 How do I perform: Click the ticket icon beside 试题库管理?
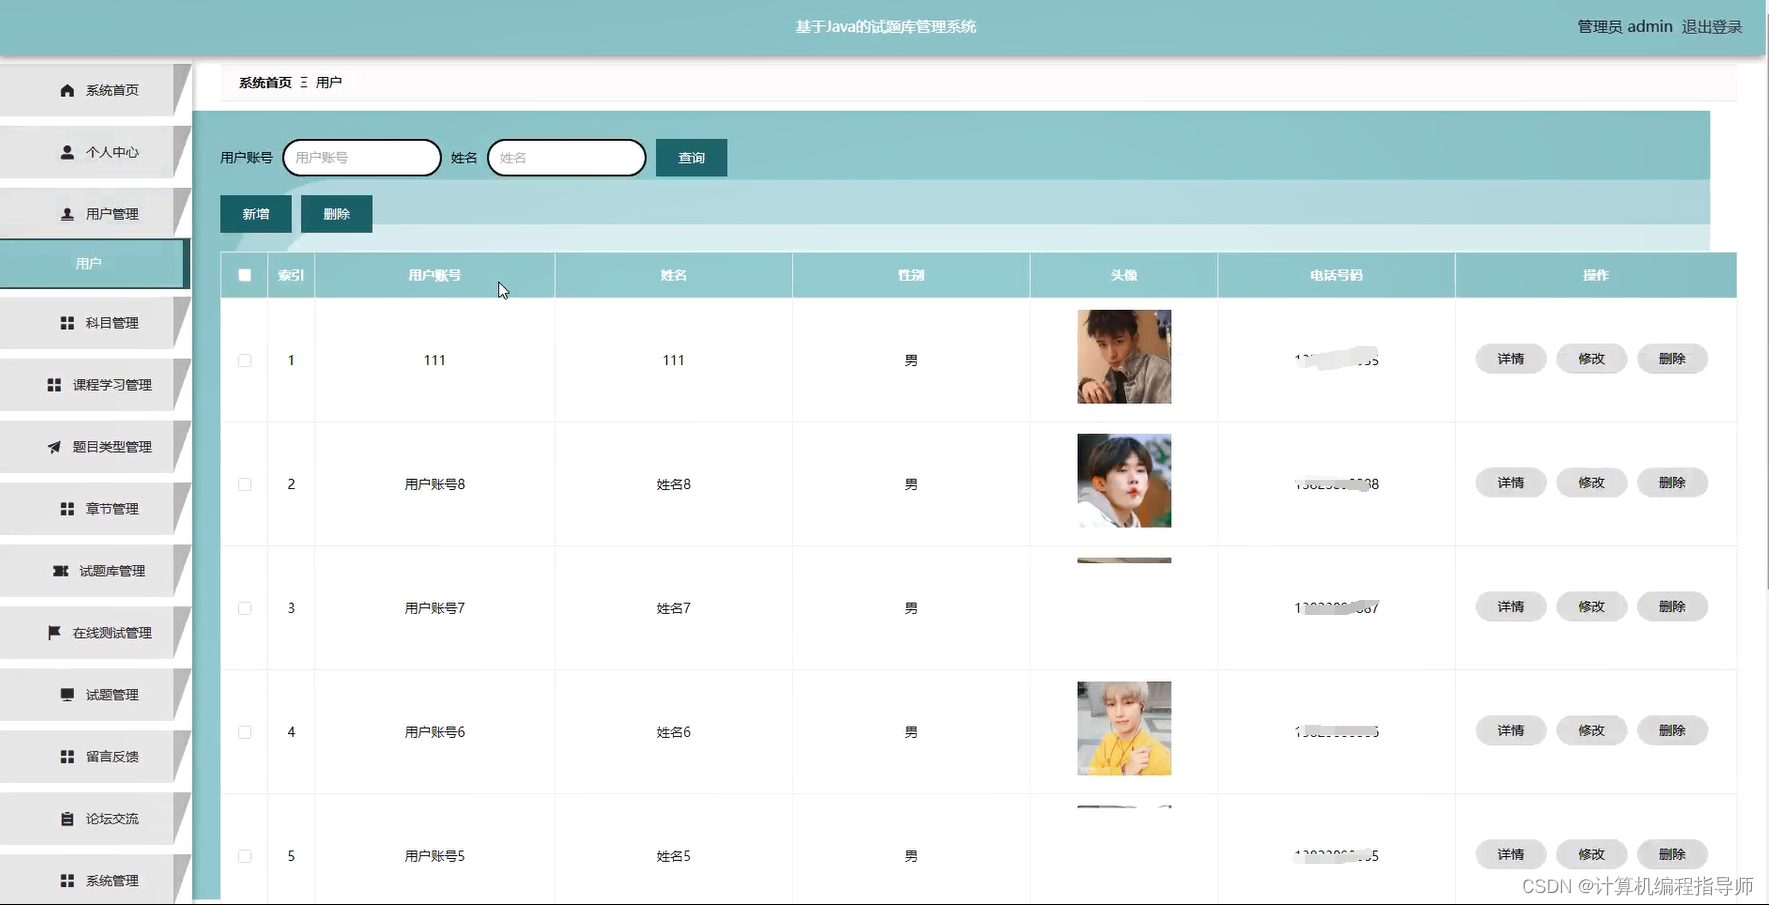[x=61, y=571]
